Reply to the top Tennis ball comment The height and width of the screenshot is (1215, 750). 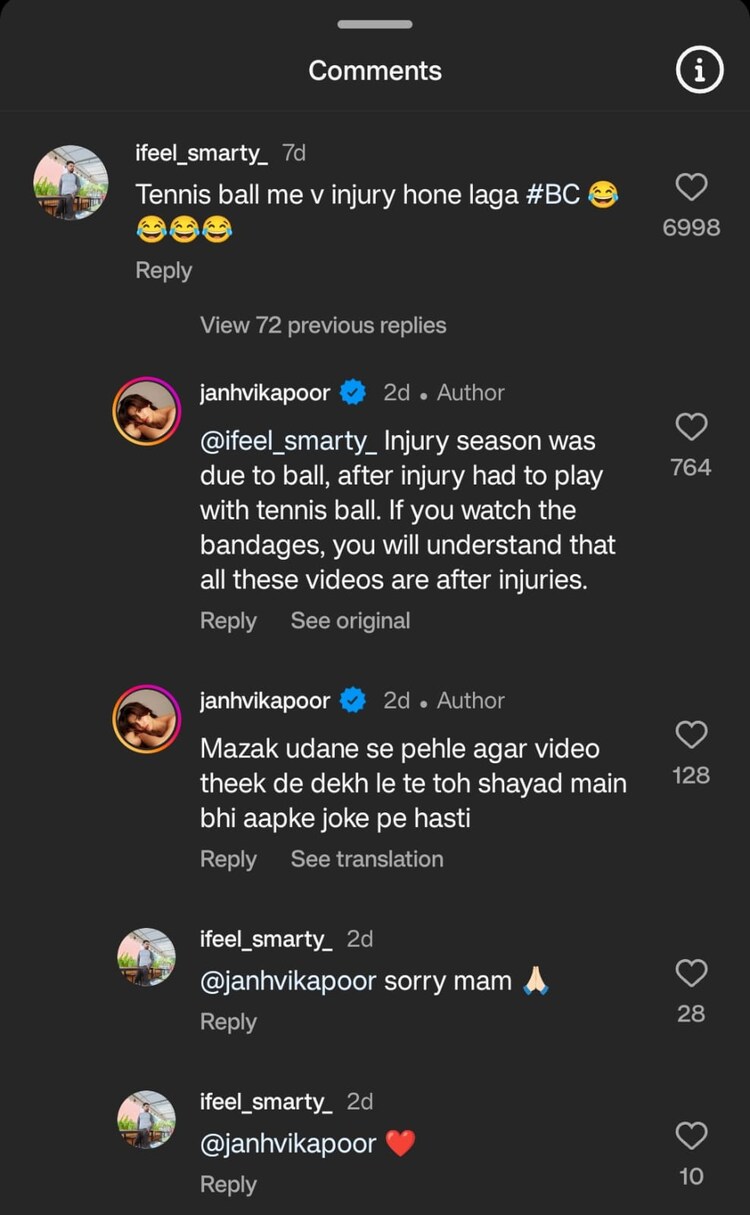click(164, 271)
